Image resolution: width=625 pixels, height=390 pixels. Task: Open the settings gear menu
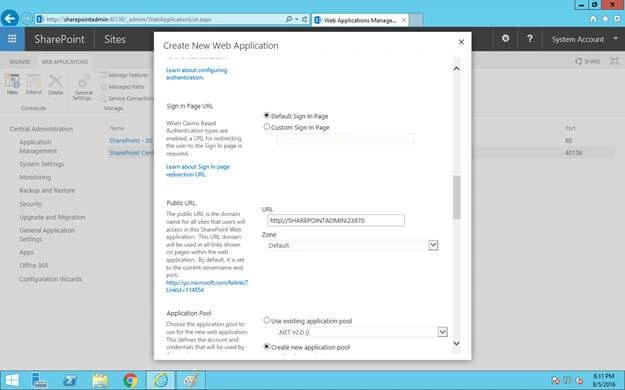coord(505,39)
